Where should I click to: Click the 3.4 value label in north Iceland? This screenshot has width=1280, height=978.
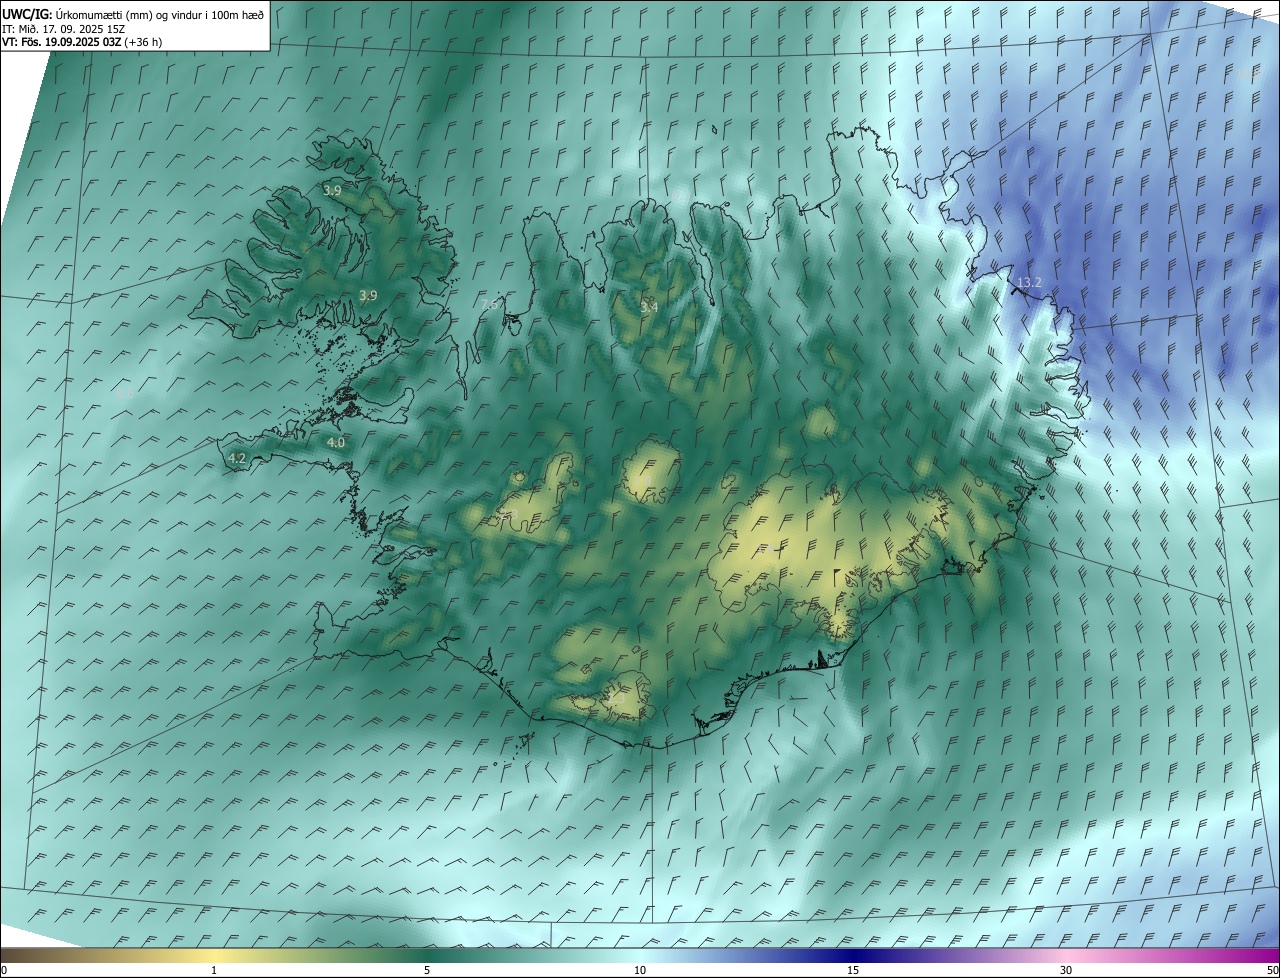coord(649,307)
